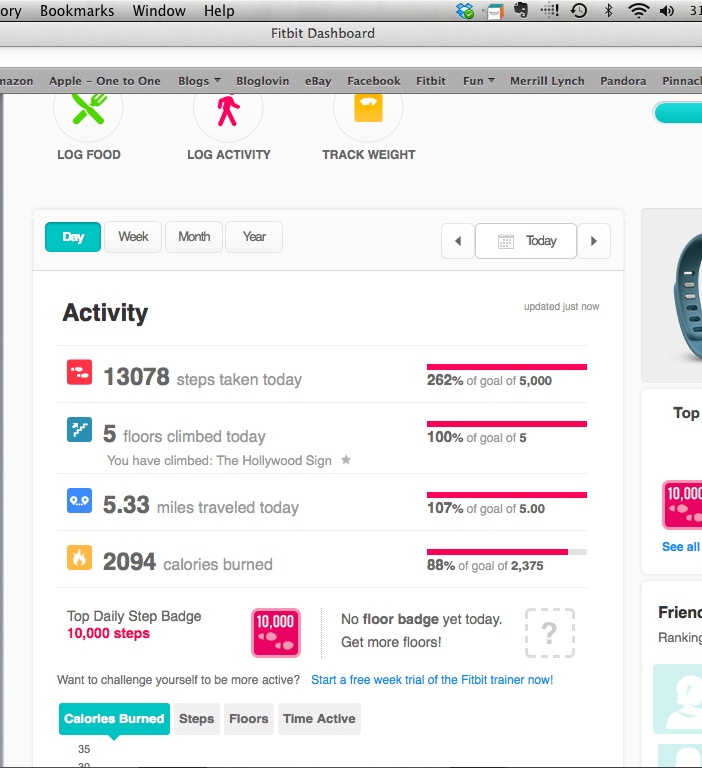The width and height of the screenshot is (702, 768).
Task: Open the Wi-Fi menu bar icon
Action: [x=639, y=10]
